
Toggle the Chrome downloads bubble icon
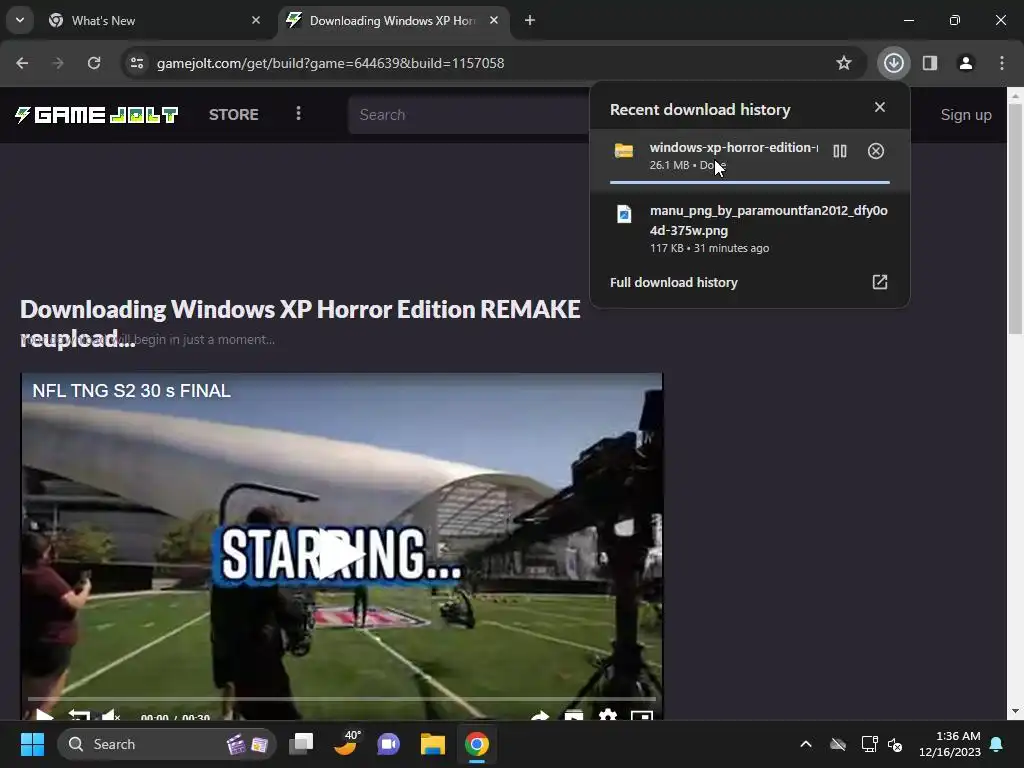(x=893, y=63)
